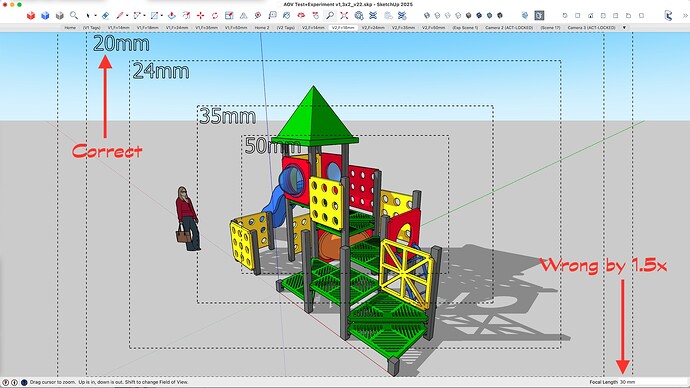Image resolution: width=690 pixels, height=388 pixels.
Task: Apply the Monochrome face style cube
Action: pos(489,15)
